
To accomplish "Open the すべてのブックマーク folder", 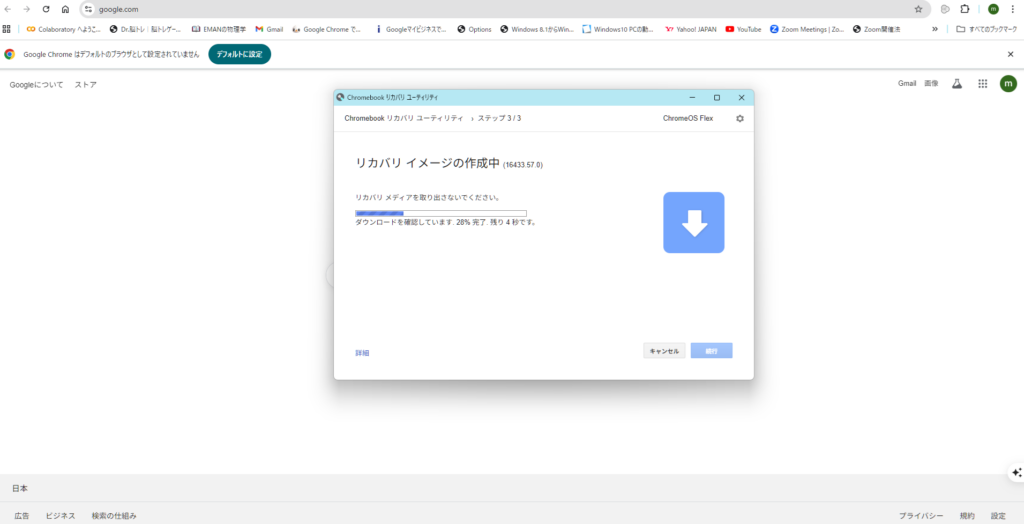I will tap(986, 29).
